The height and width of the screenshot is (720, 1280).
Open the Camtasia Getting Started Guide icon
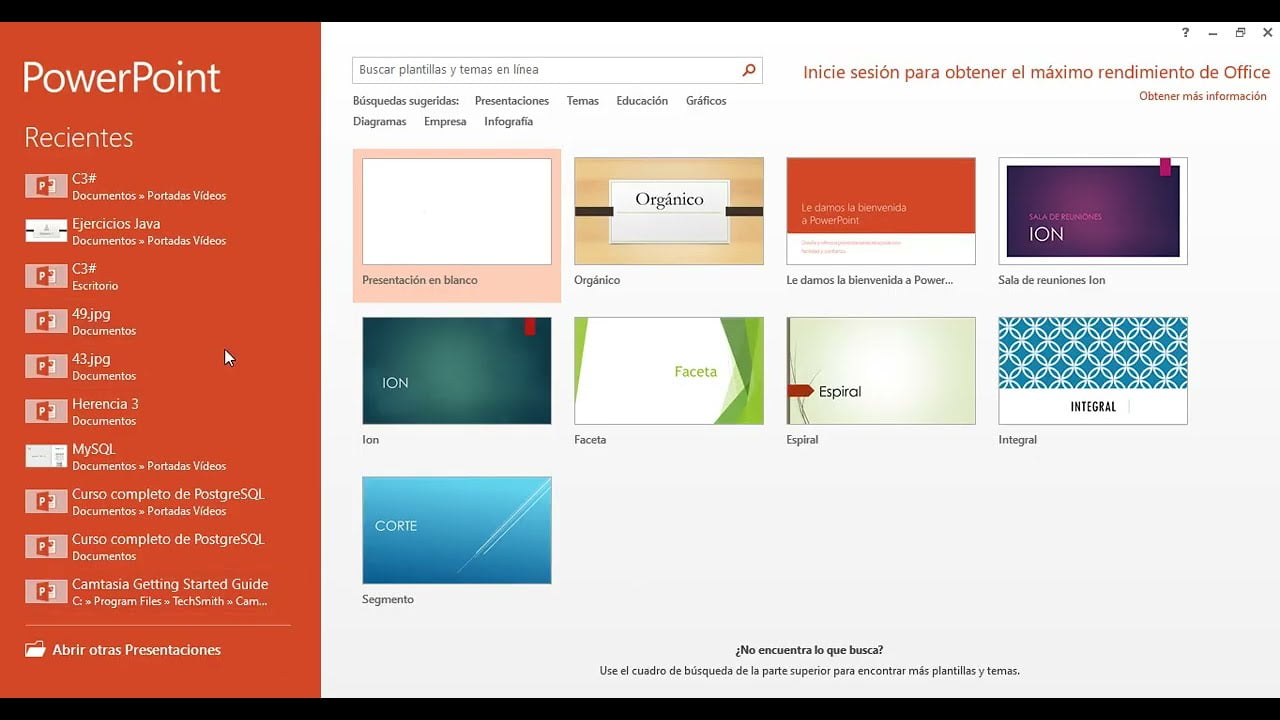click(46, 591)
